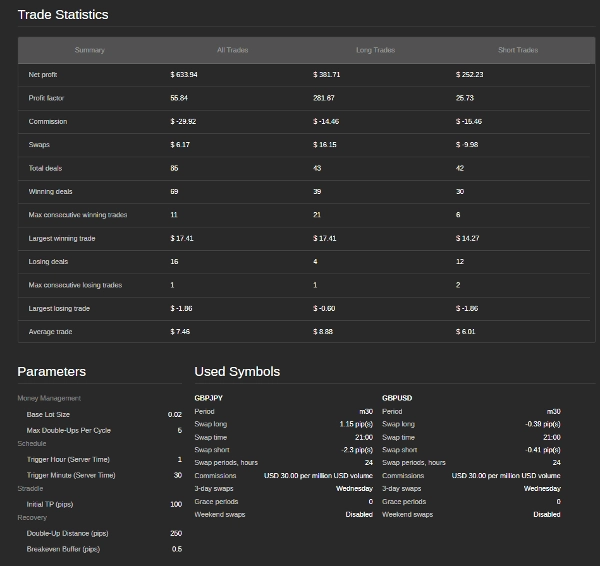600x566 pixels.
Task: Click long profit factor 281.67
Action: point(324,98)
